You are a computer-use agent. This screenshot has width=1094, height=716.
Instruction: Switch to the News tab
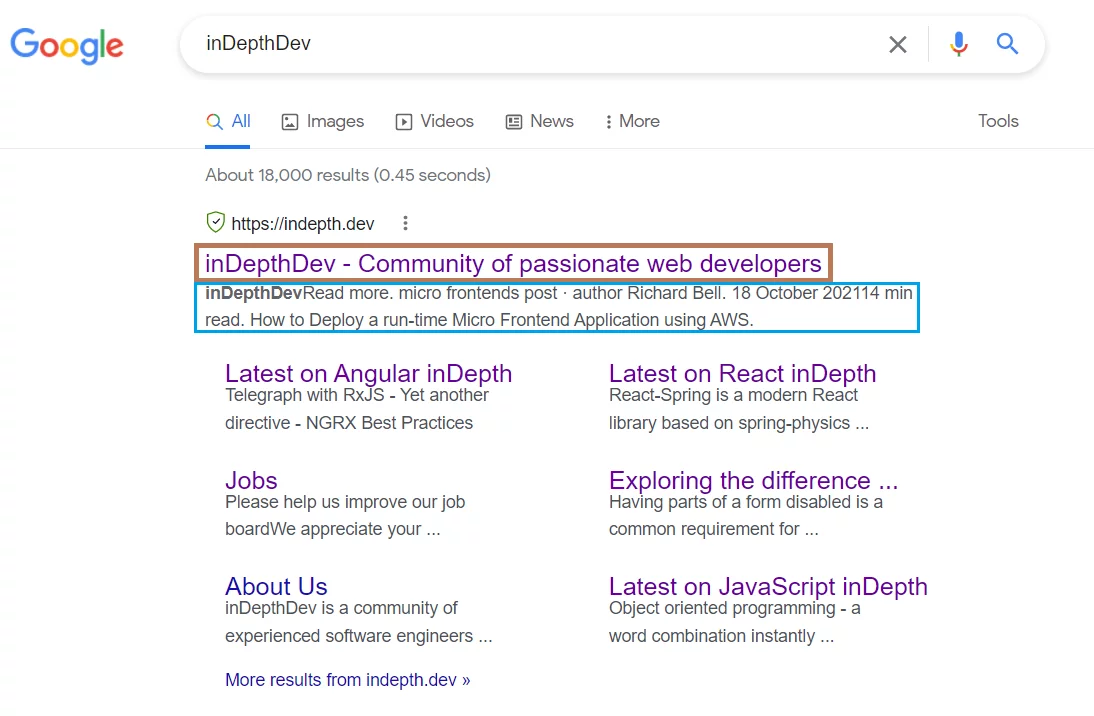click(x=539, y=121)
